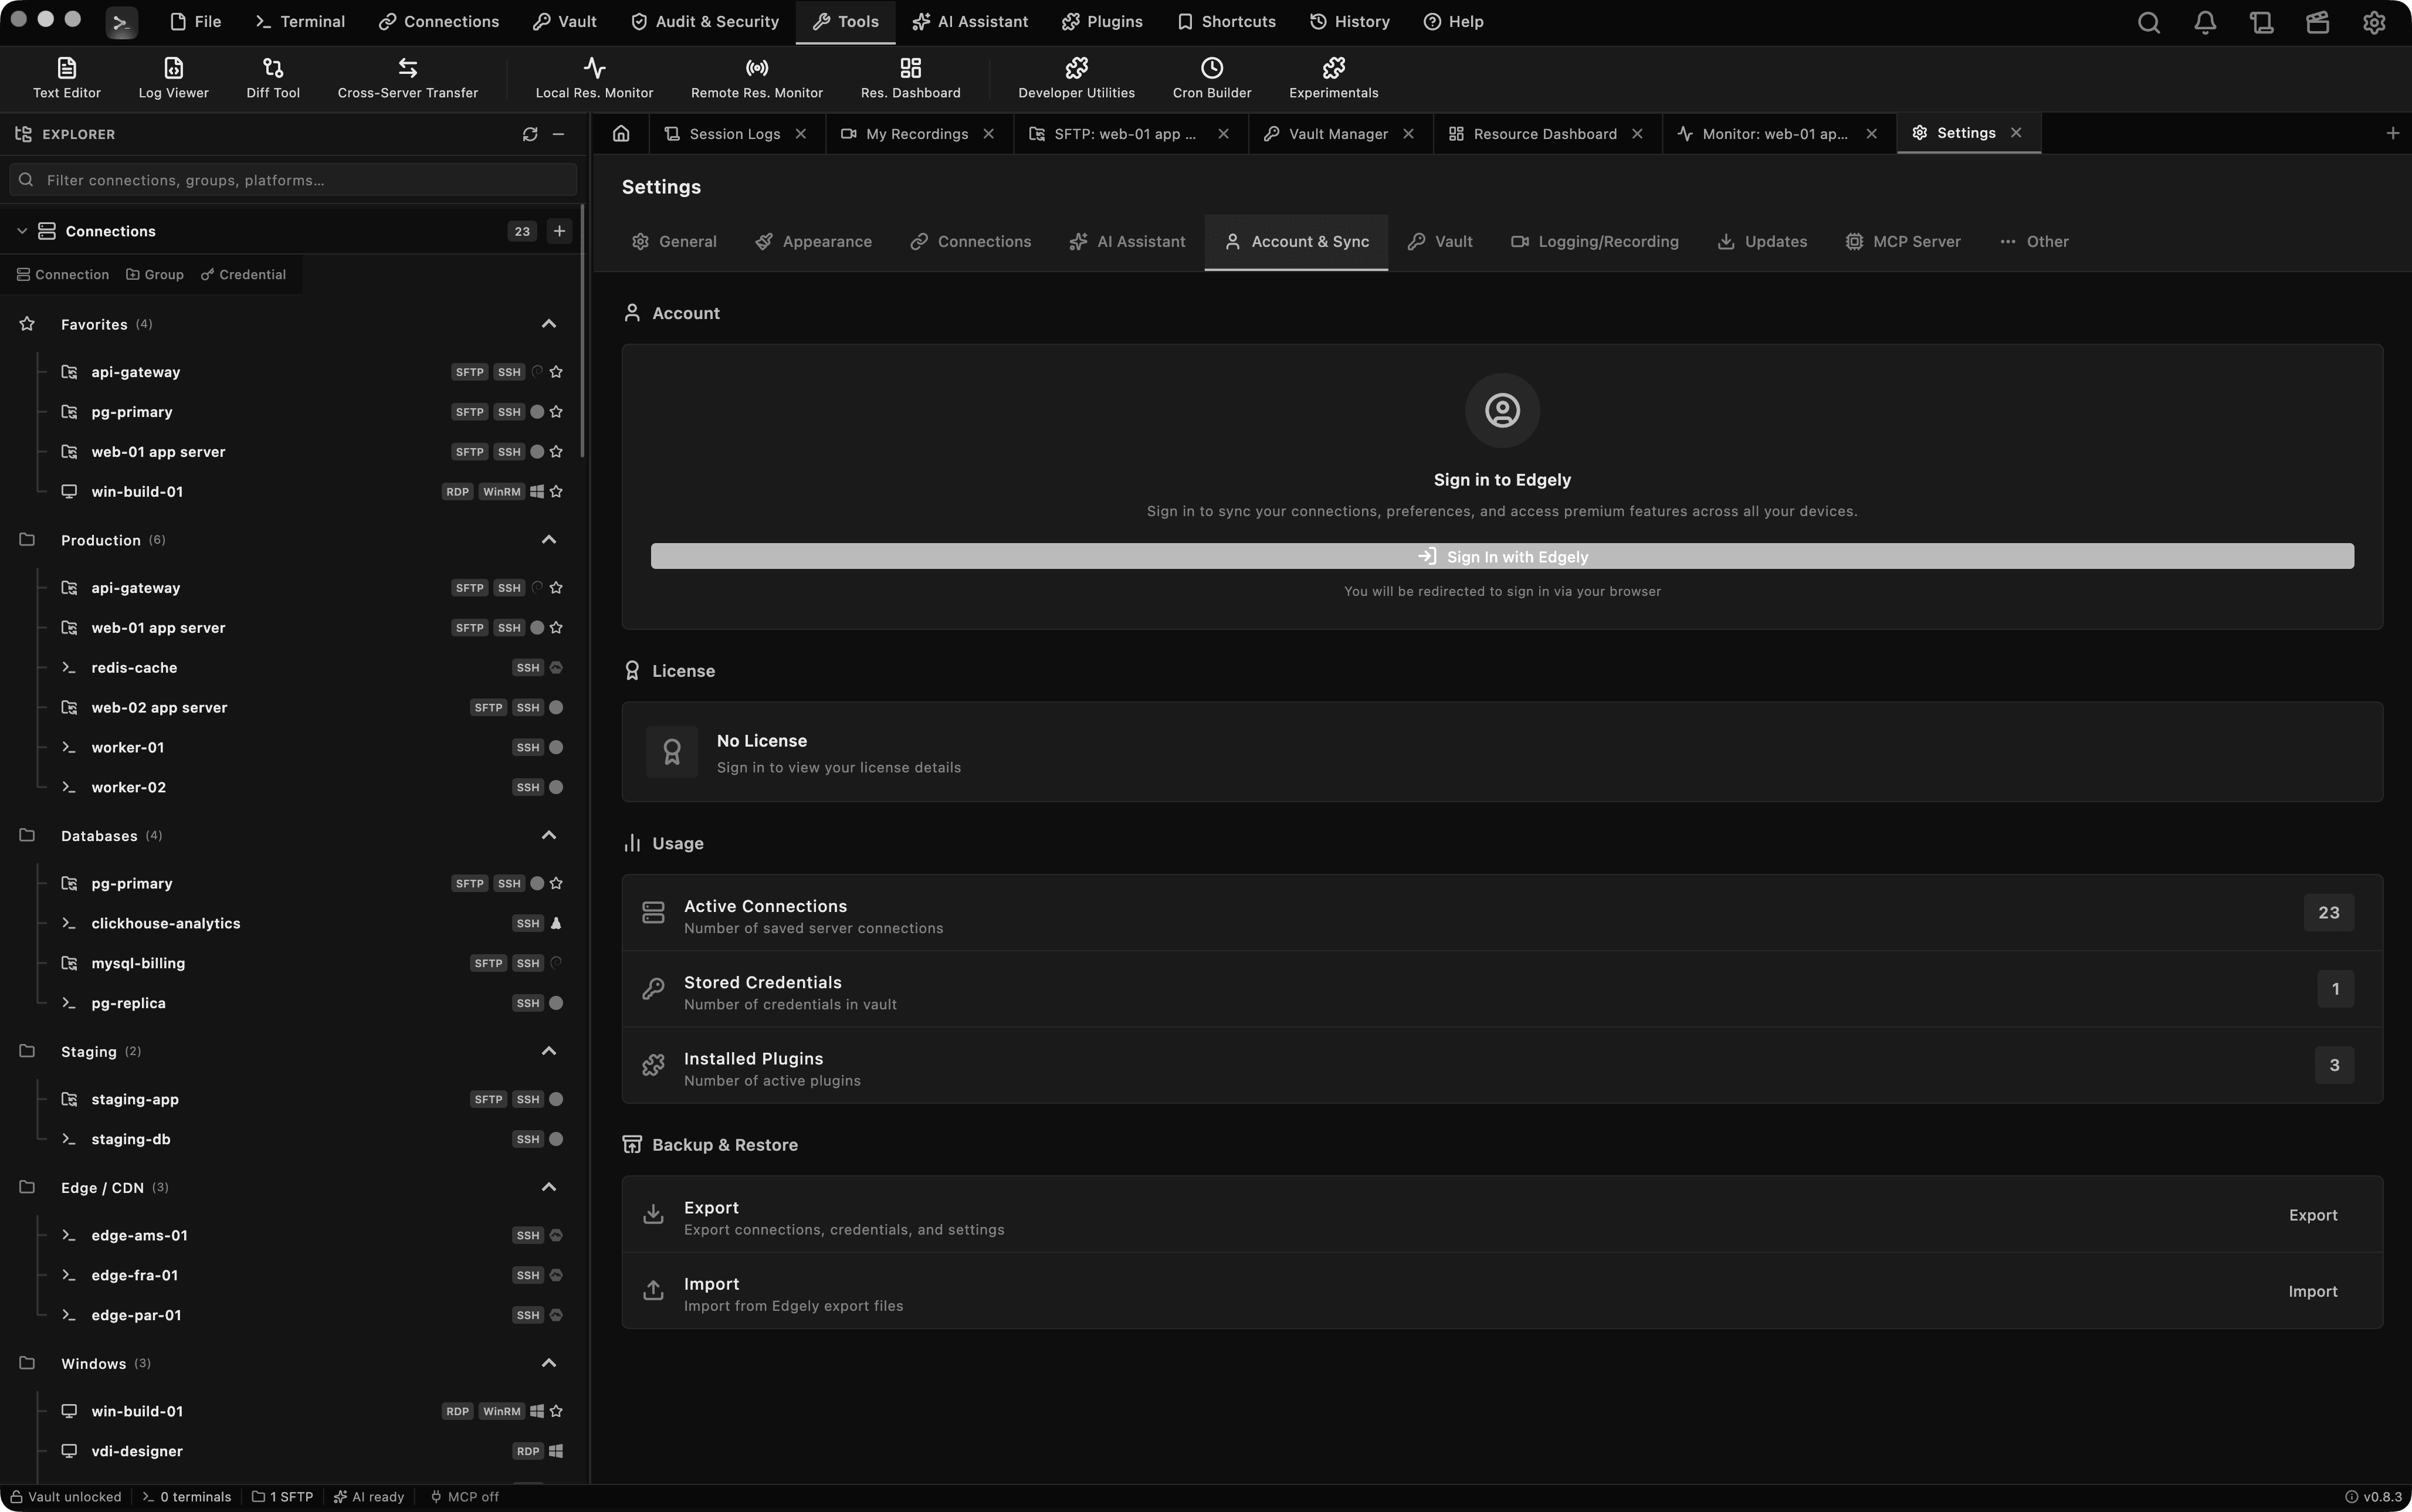
Task: Open Cross-Server Transfer
Action: (408, 78)
